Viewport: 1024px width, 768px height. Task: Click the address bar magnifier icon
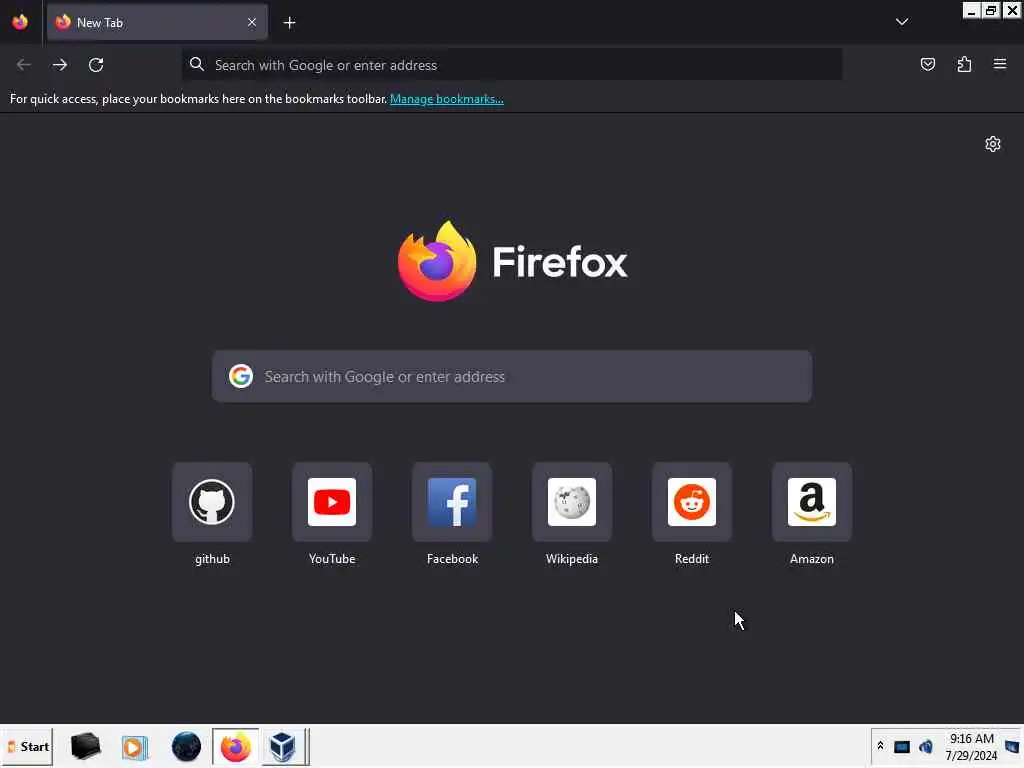[x=197, y=64]
